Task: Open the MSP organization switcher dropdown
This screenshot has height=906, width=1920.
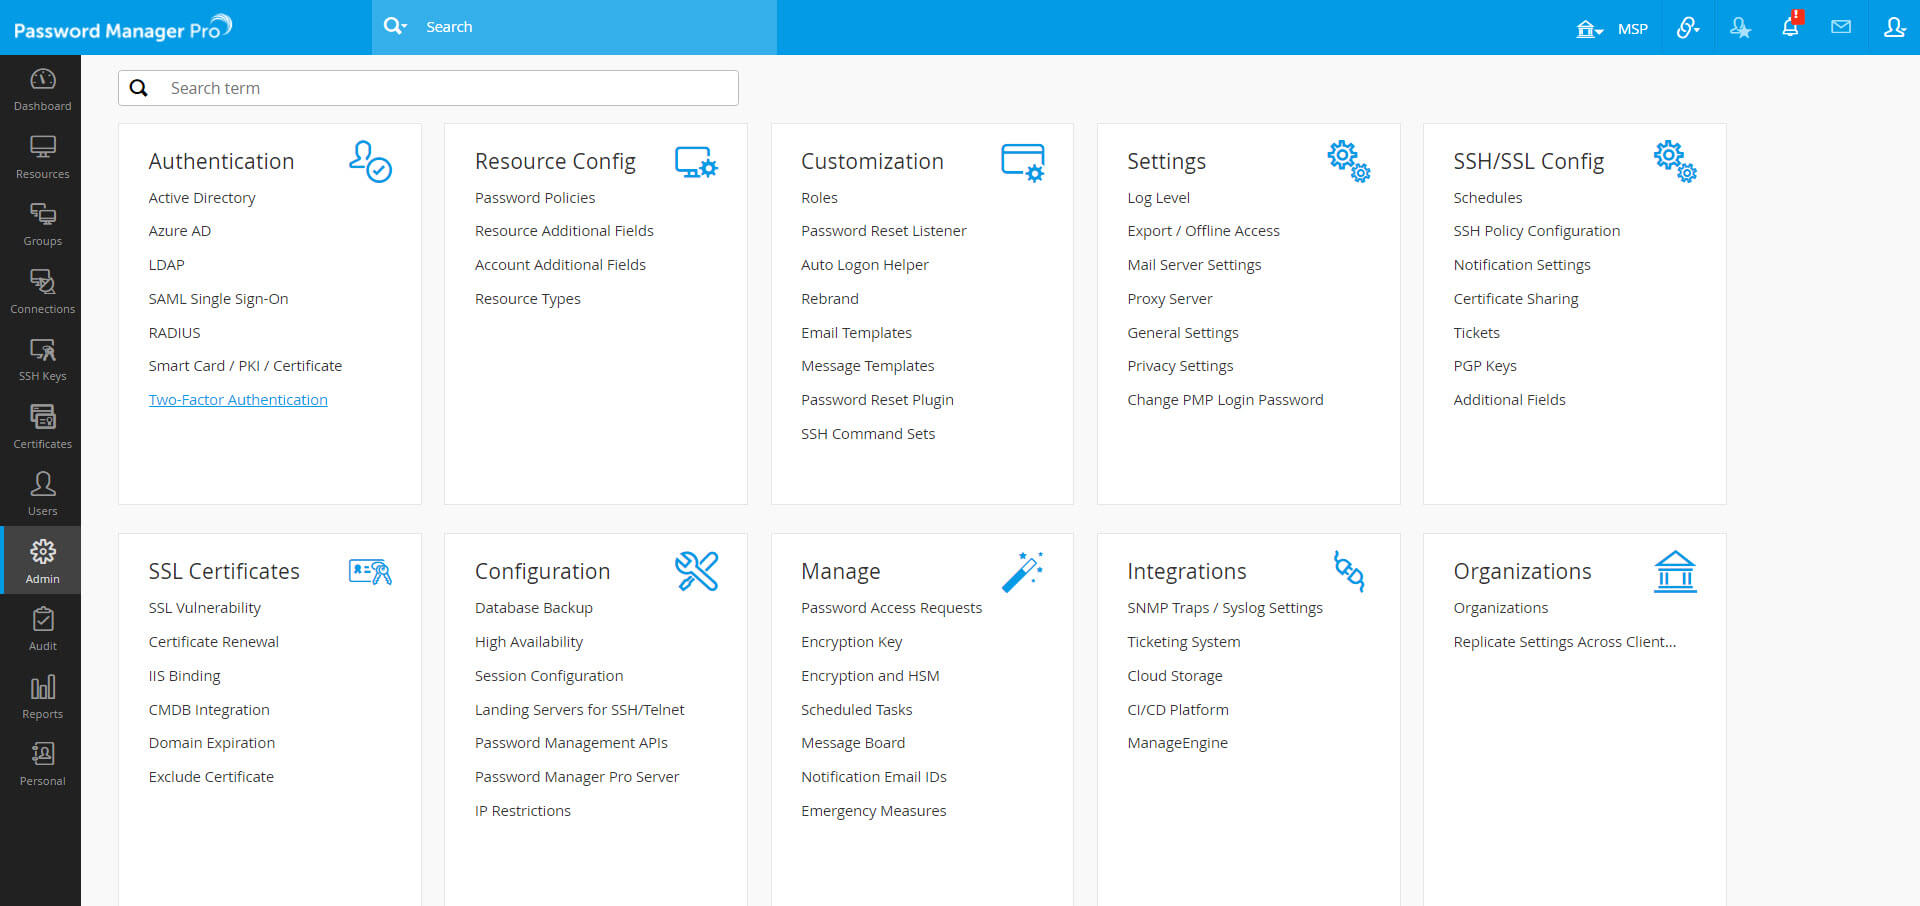Action: (x=1612, y=29)
